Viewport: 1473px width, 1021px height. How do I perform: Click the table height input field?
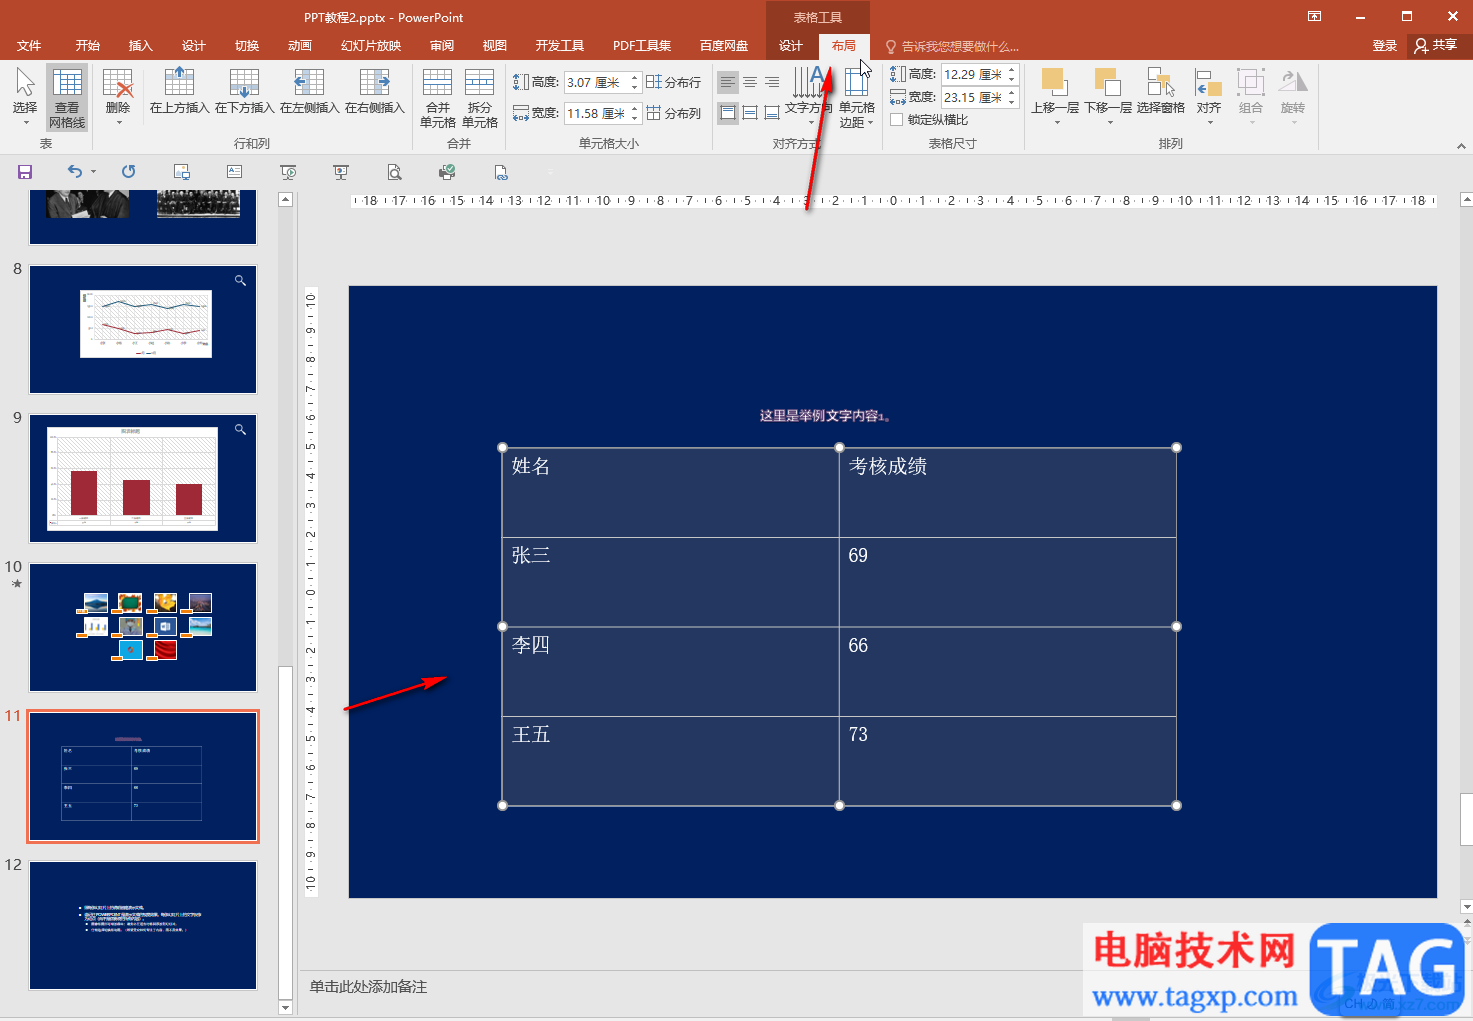[x=973, y=74]
